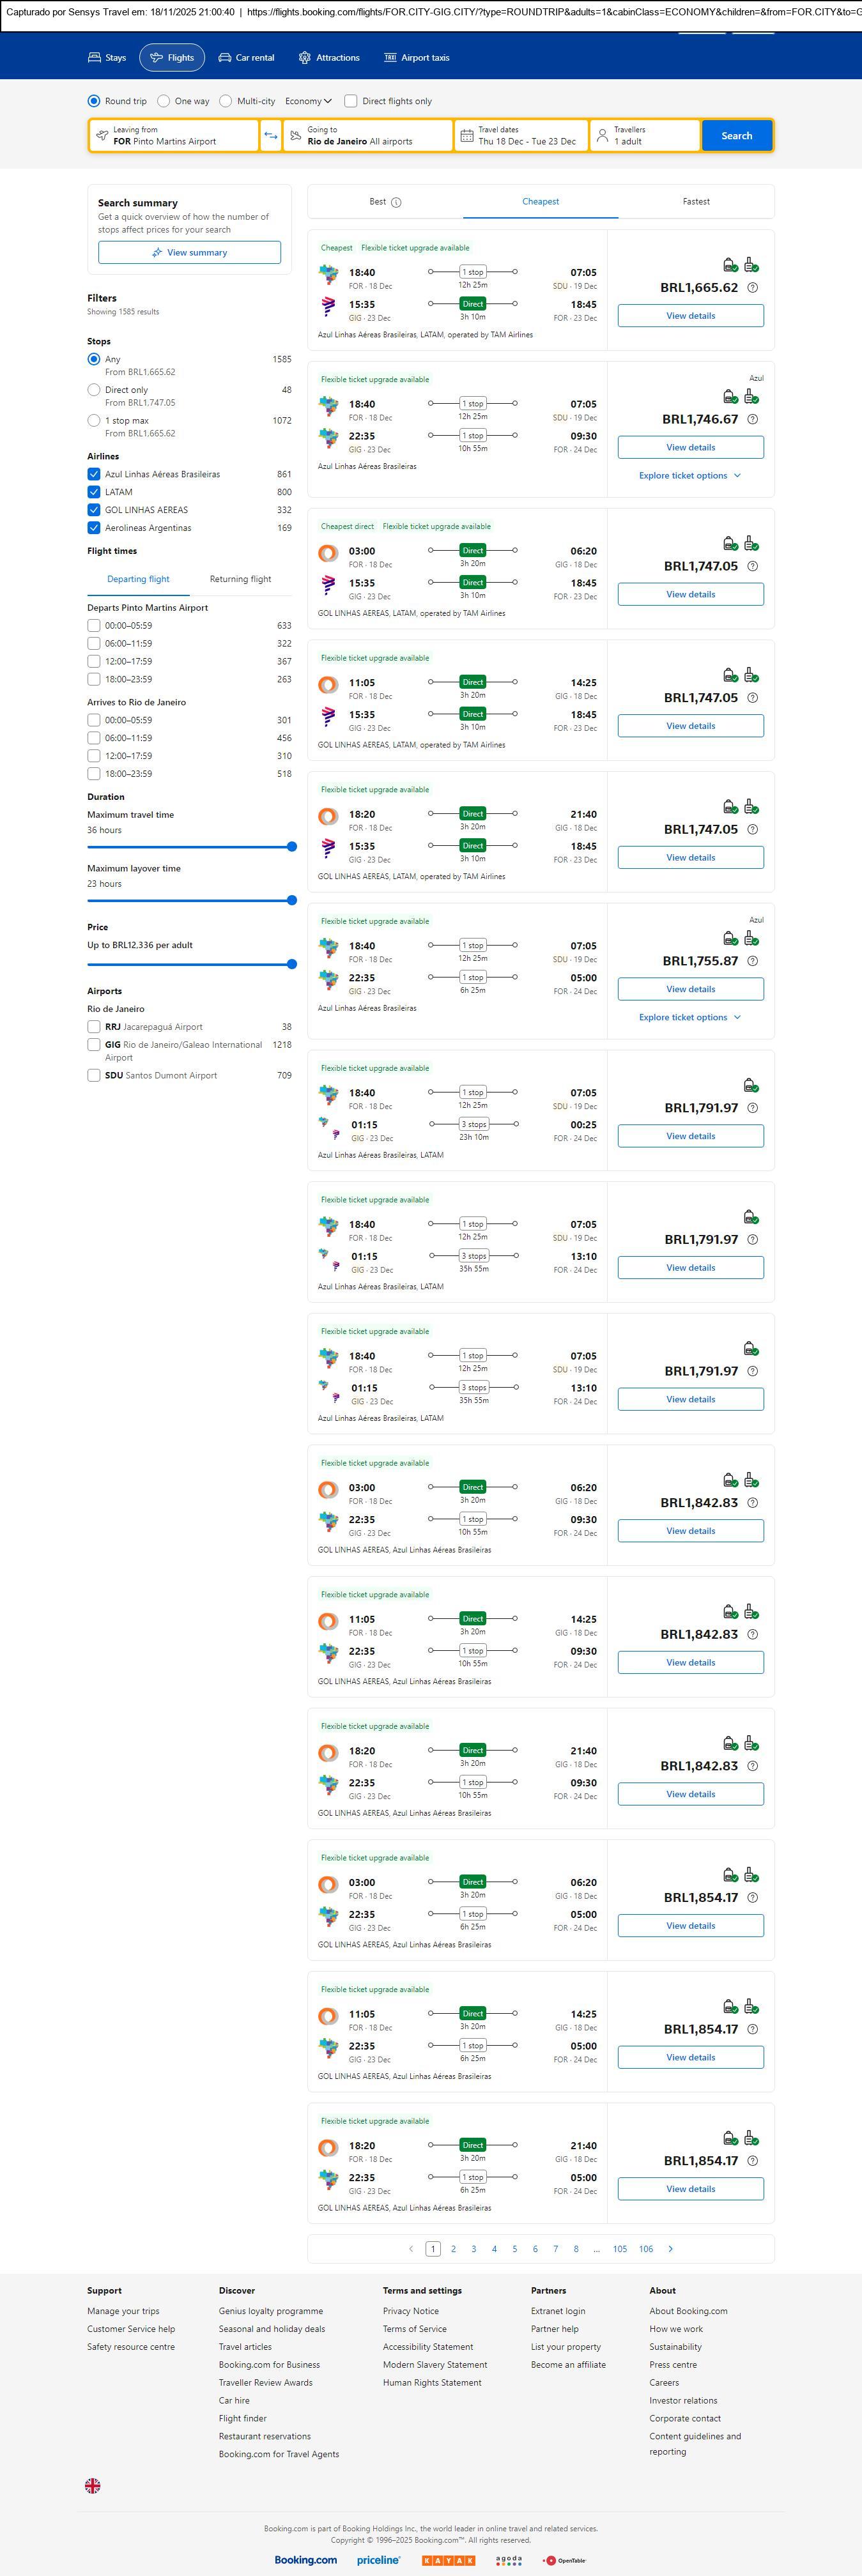Viewport: 862px width, 2576px height.
Task: Uncheck the LATAM airline filter
Action: 94,492
